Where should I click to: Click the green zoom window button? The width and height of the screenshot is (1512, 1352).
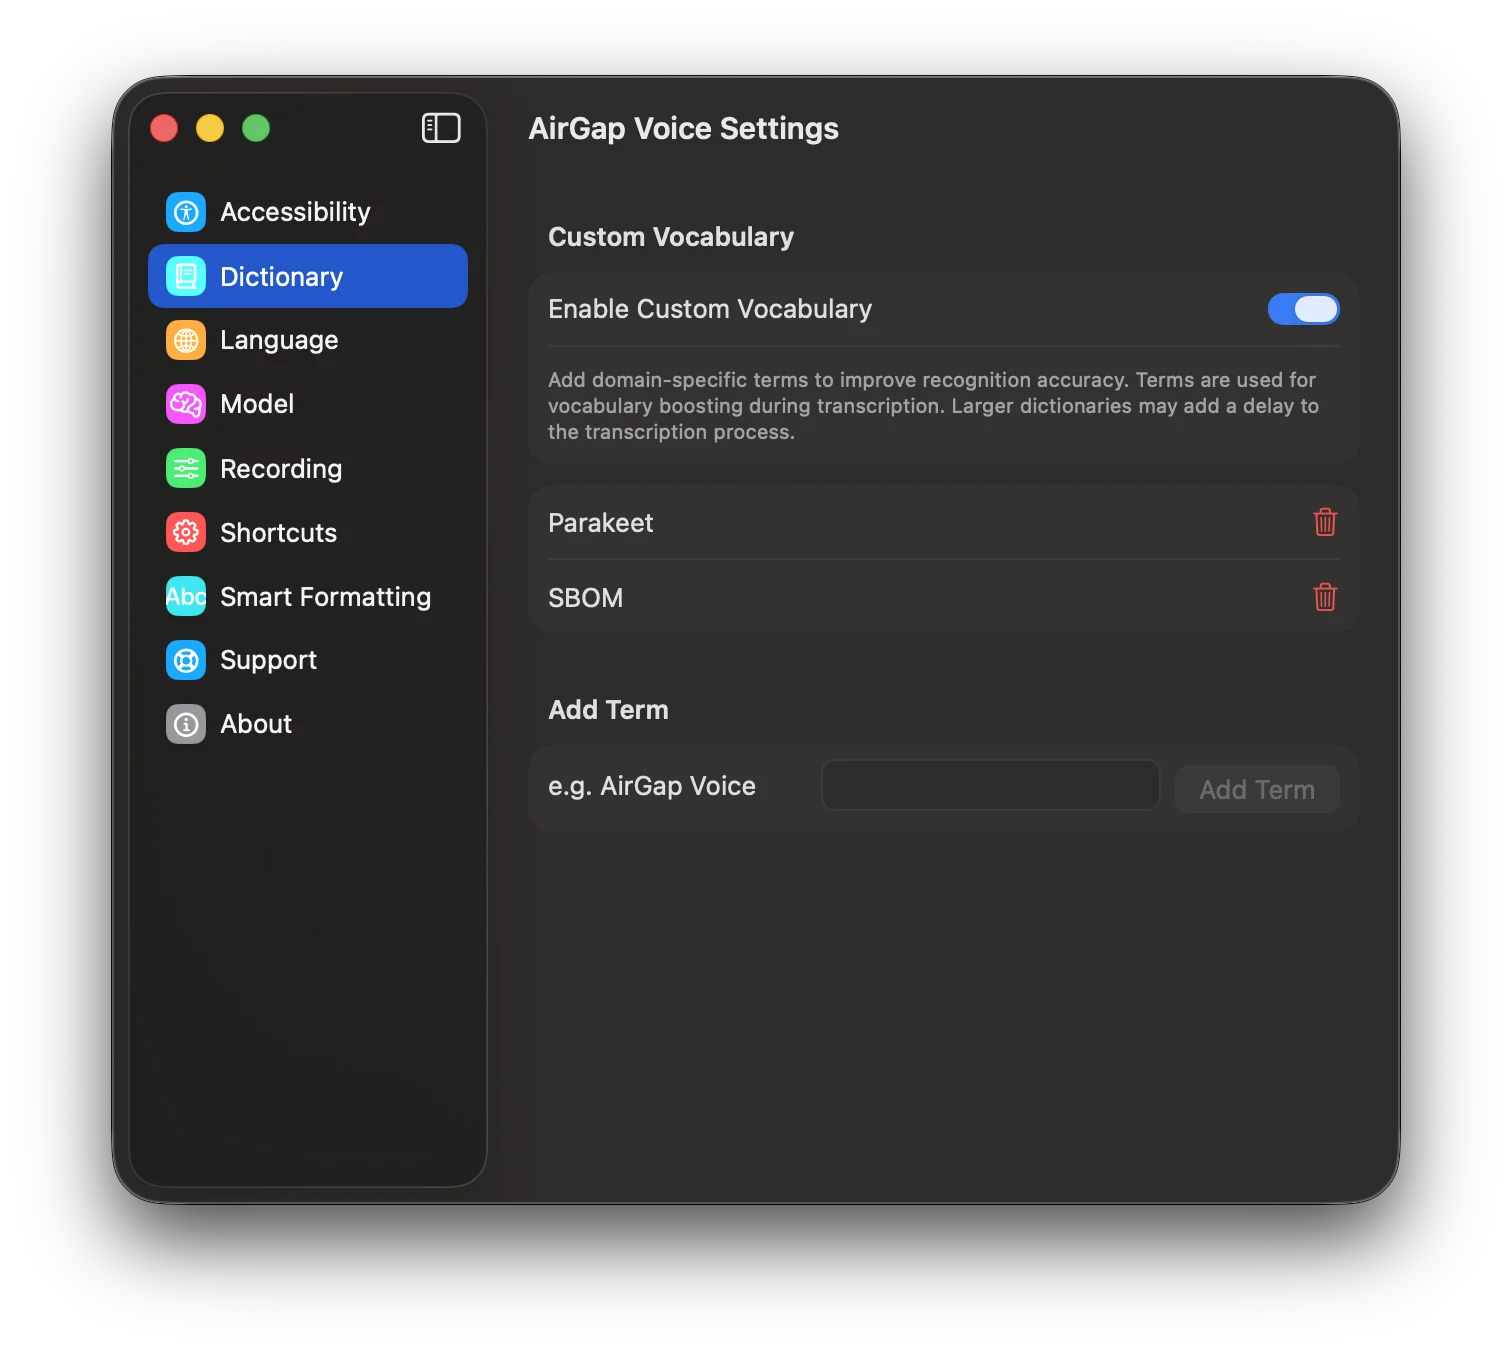click(x=256, y=128)
